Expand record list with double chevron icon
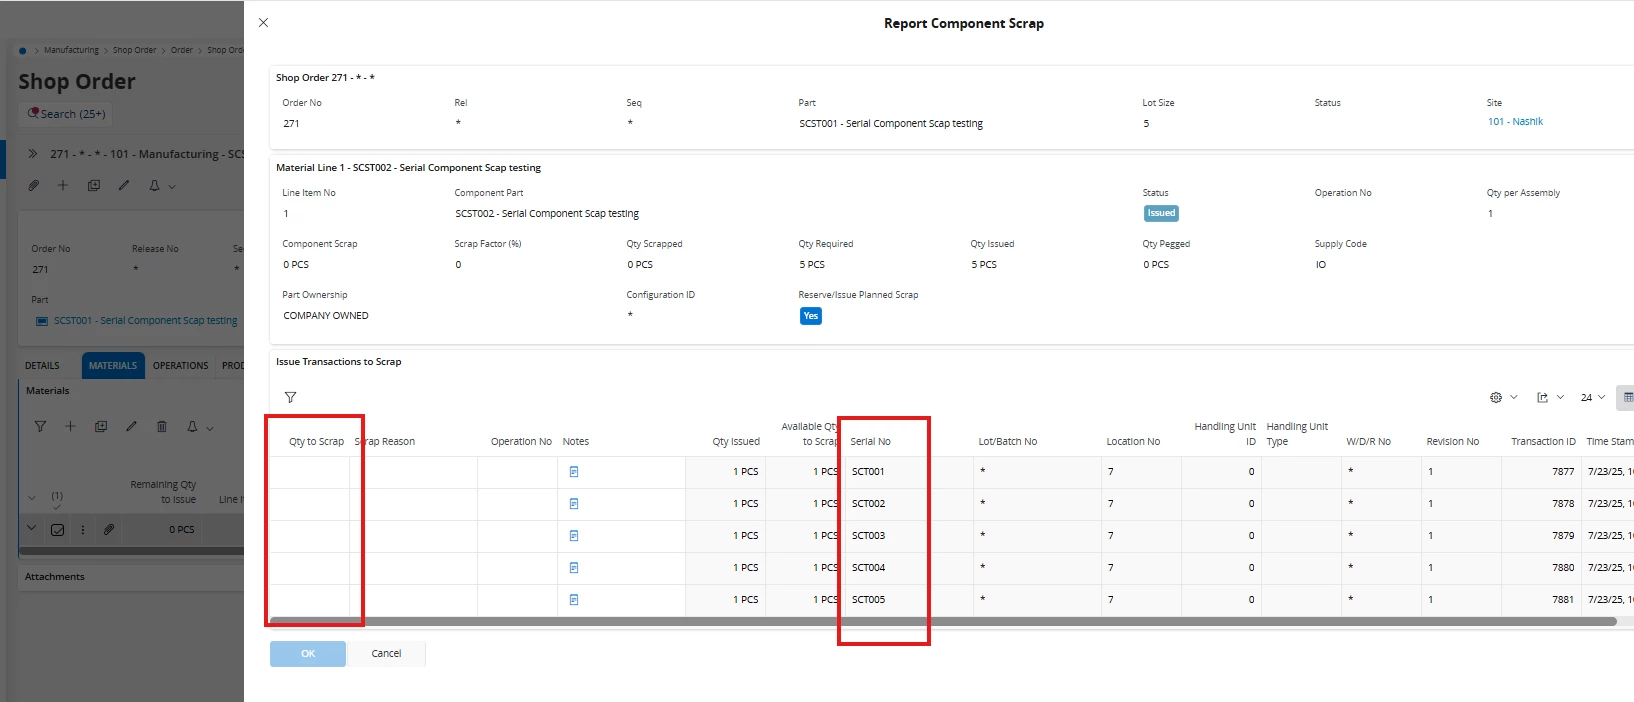The width and height of the screenshot is (1634, 702). 33,154
